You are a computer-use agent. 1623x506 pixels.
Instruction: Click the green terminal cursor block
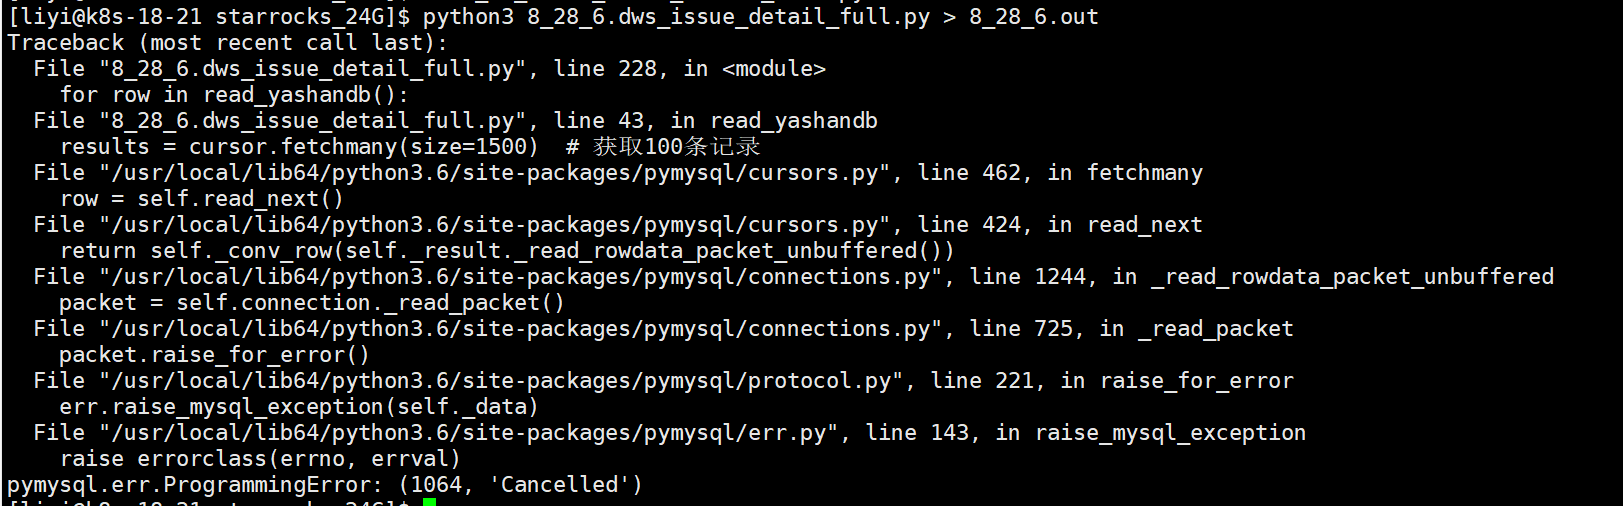click(x=429, y=502)
